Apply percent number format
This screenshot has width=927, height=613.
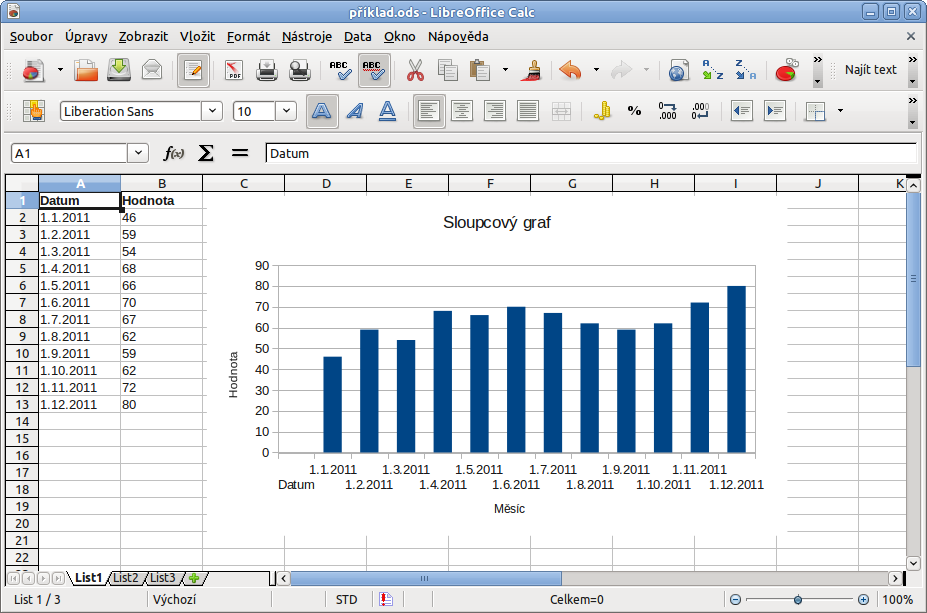634,111
